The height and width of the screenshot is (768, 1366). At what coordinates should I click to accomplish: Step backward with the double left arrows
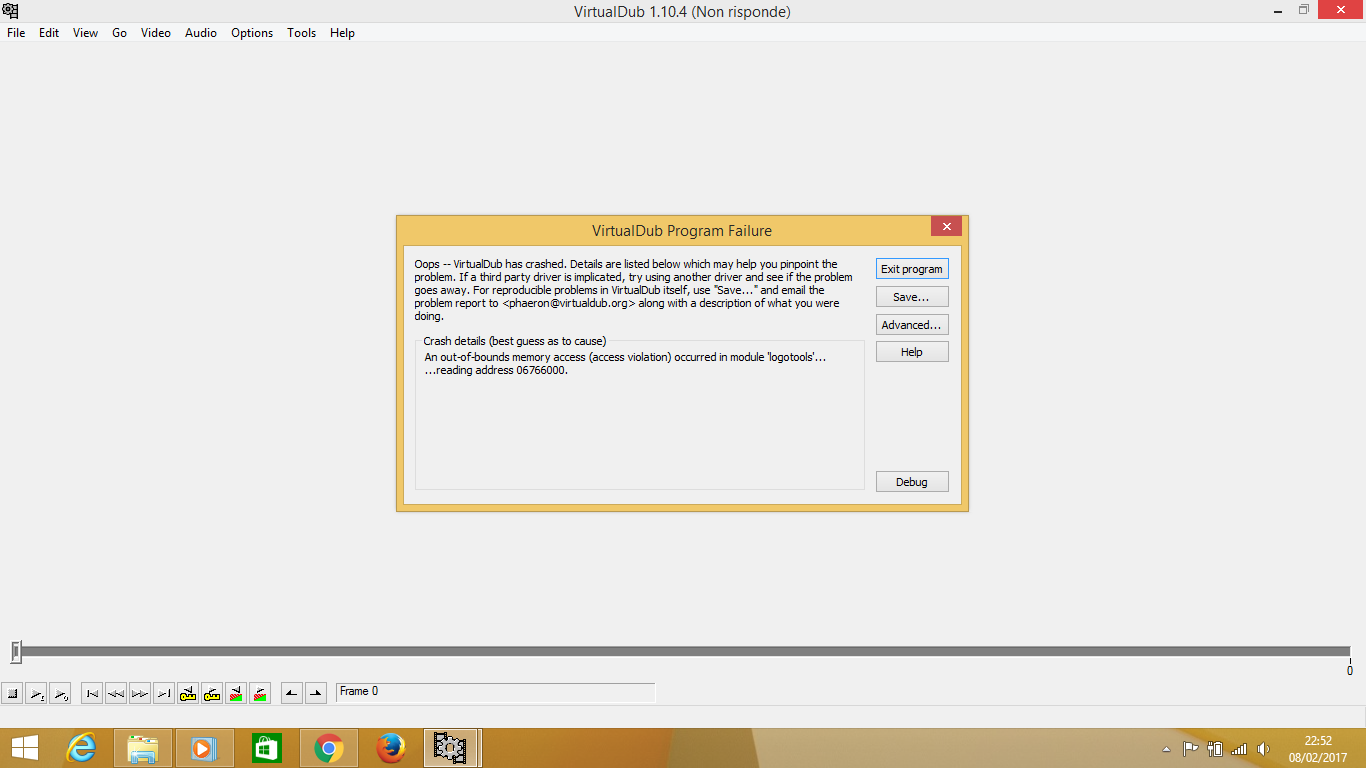pyautogui.click(x=116, y=693)
